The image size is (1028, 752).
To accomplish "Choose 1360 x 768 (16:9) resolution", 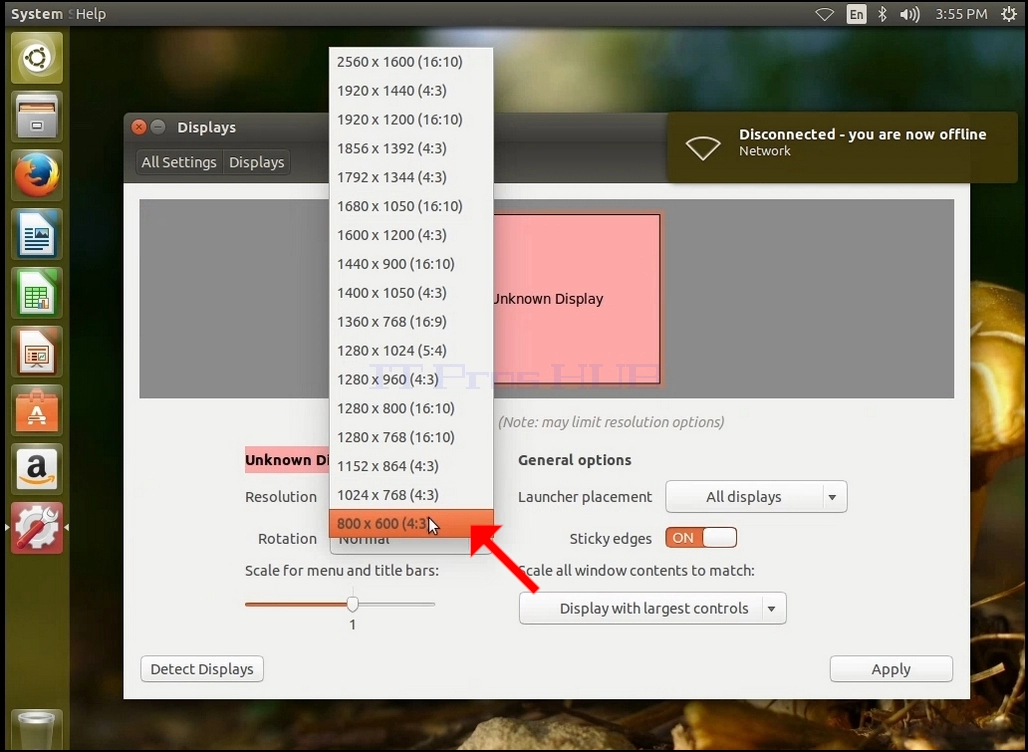I will 411,321.
